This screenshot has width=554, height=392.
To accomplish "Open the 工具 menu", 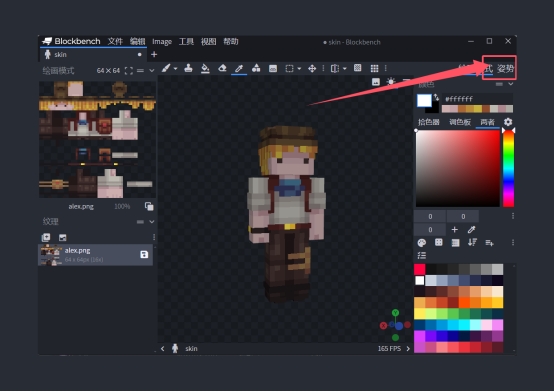I will pos(186,42).
